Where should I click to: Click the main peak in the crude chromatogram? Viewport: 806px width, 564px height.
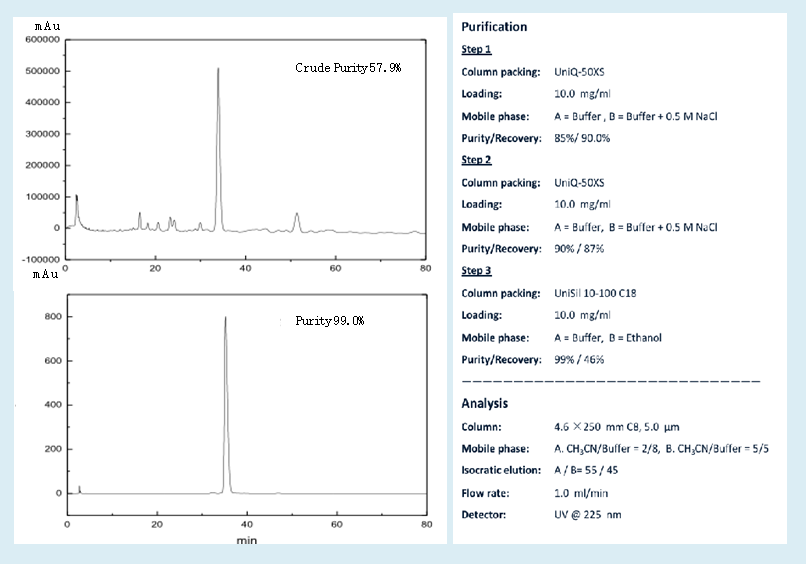pos(218,149)
